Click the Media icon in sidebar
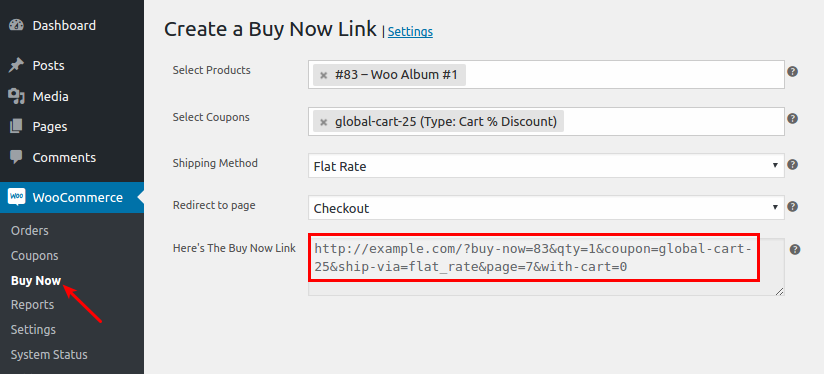Viewport: 824px width, 374px height. [16, 96]
